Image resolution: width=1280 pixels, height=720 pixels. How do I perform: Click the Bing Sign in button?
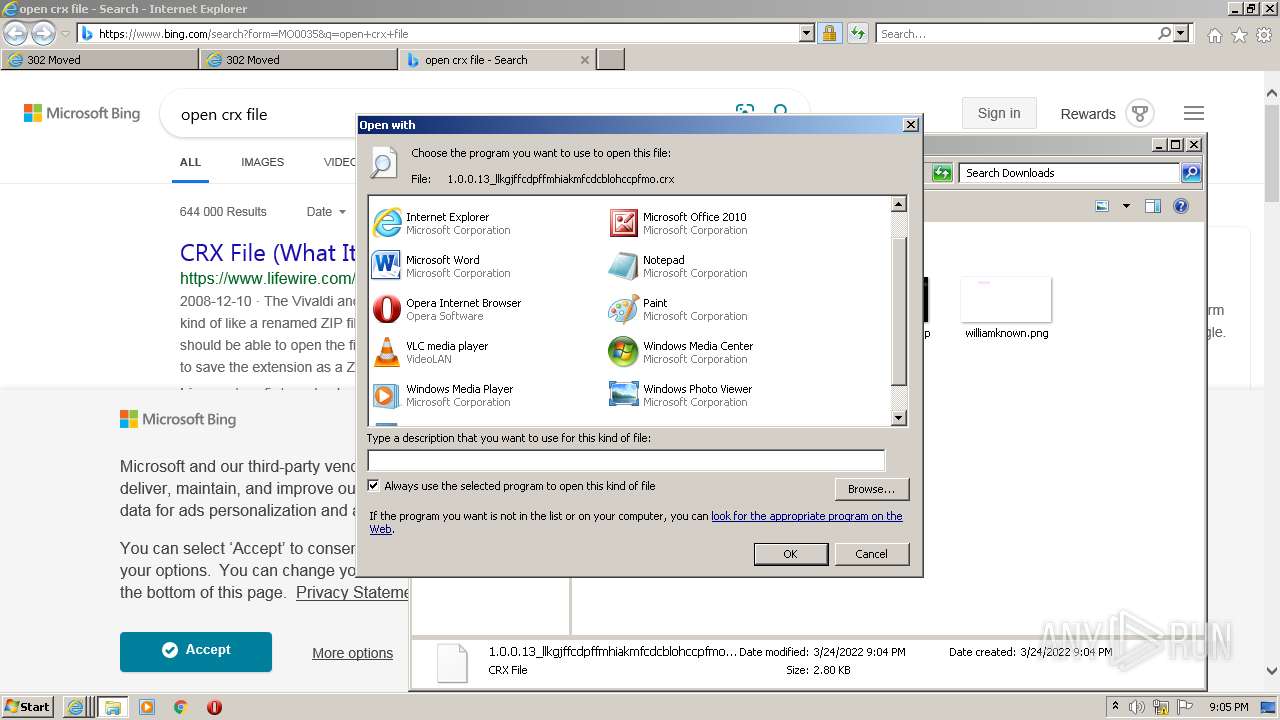point(999,113)
